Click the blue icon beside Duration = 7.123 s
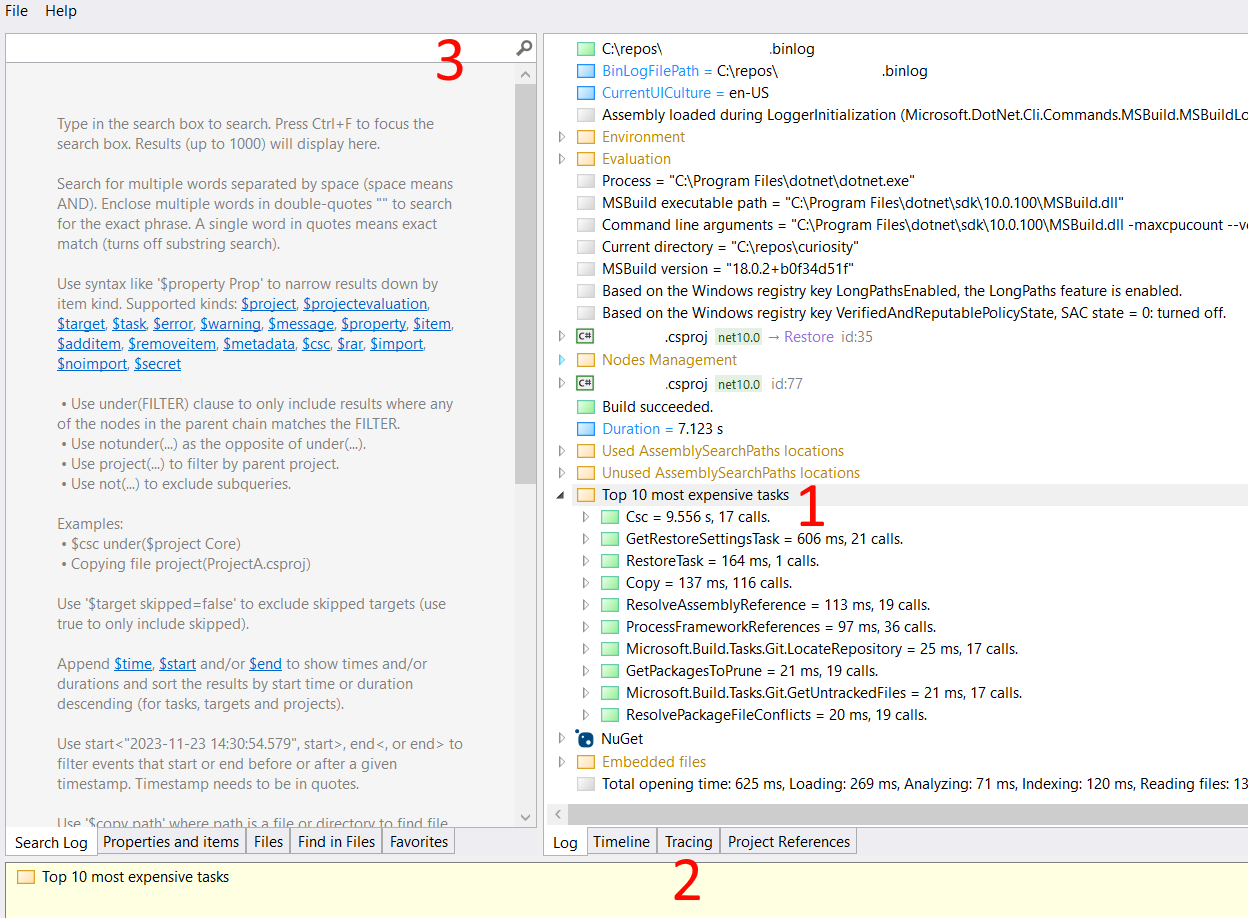Screen dimensions: 1248x918 585,428
